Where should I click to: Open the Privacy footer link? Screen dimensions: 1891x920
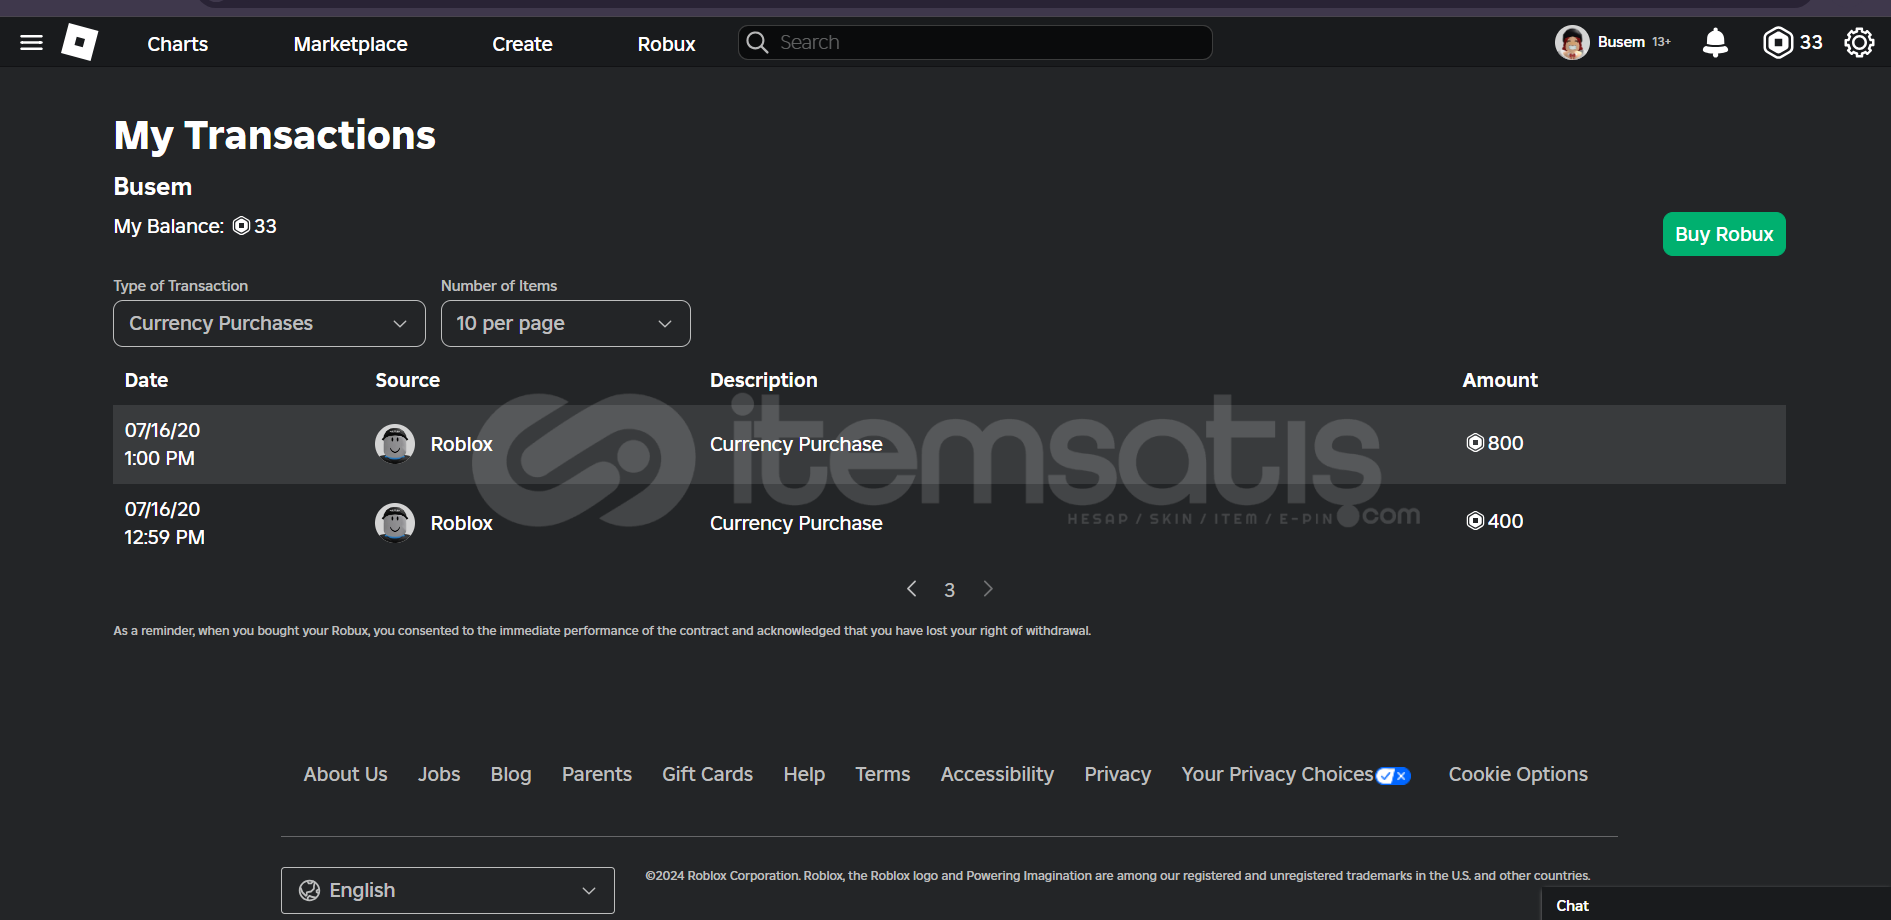pos(1118,775)
